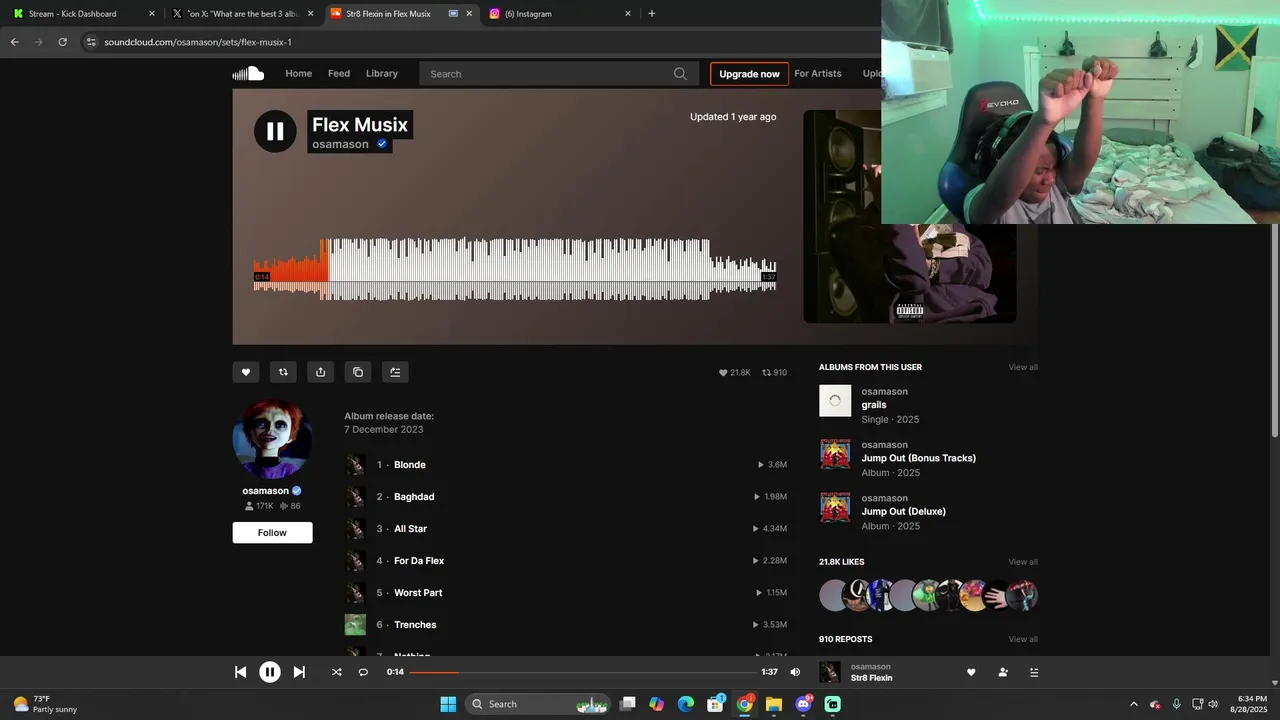Switch to the X browser tab
The width and height of the screenshot is (1280, 720).
243,14
